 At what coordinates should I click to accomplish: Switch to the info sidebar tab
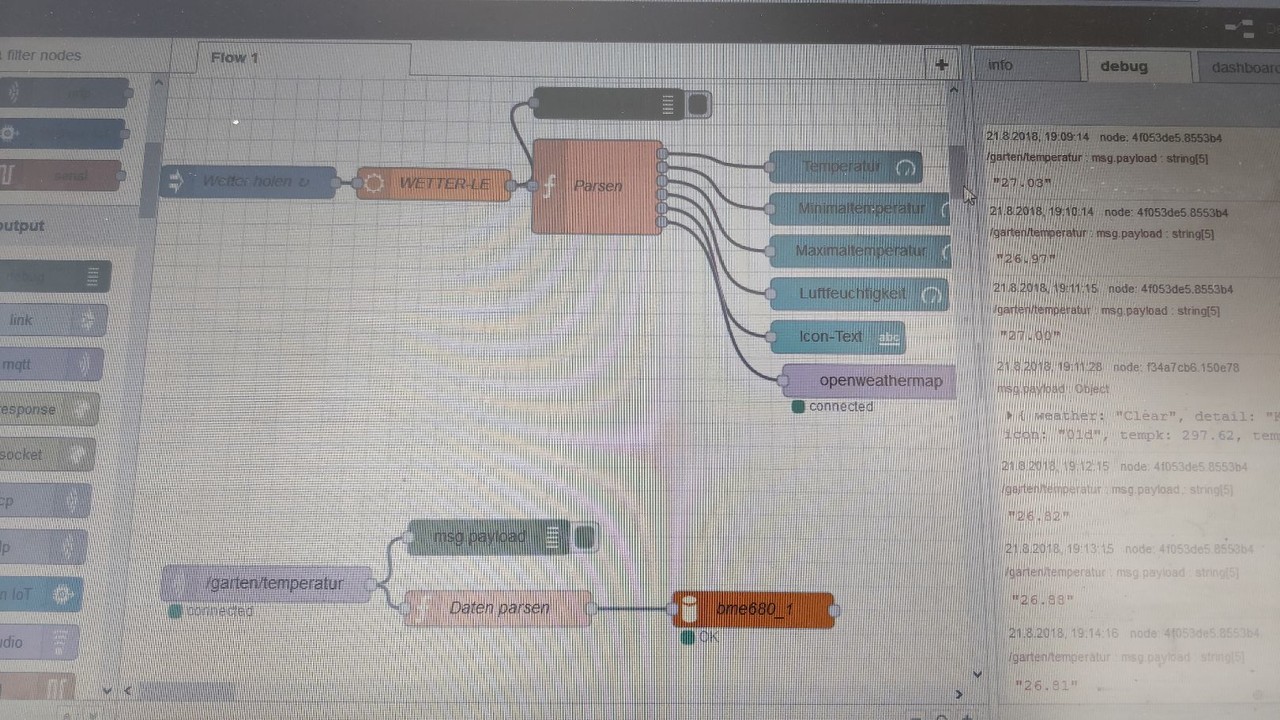click(x=1001, y=65)
